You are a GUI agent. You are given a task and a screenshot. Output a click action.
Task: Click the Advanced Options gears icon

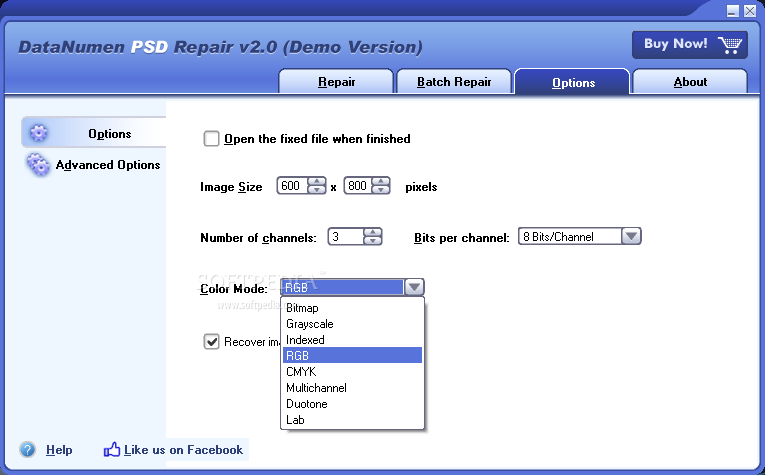click(38, 164)
